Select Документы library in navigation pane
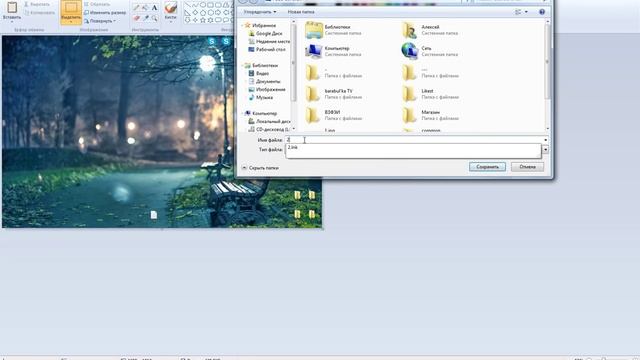Viewport: 640px width, 360px height. pyautogui.click(x=264, y=82)
